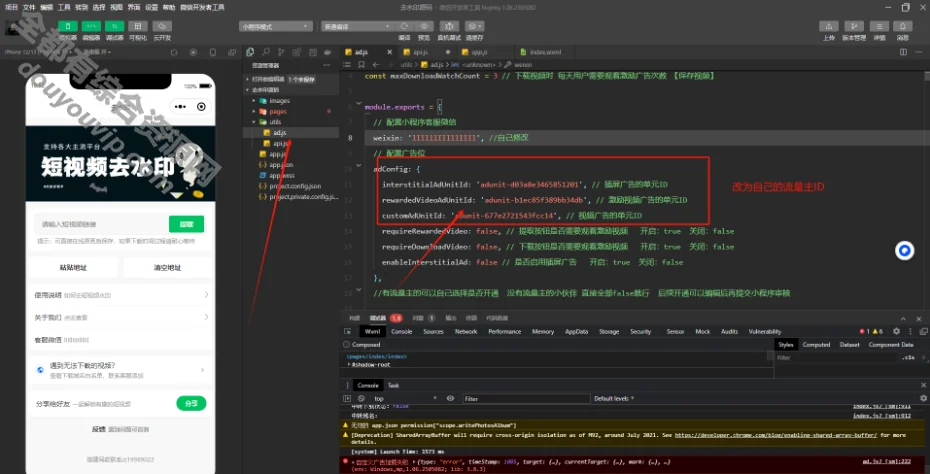Click the upload icon in toolbar
The width and height of the screenshot is (930, 474).
828,25
